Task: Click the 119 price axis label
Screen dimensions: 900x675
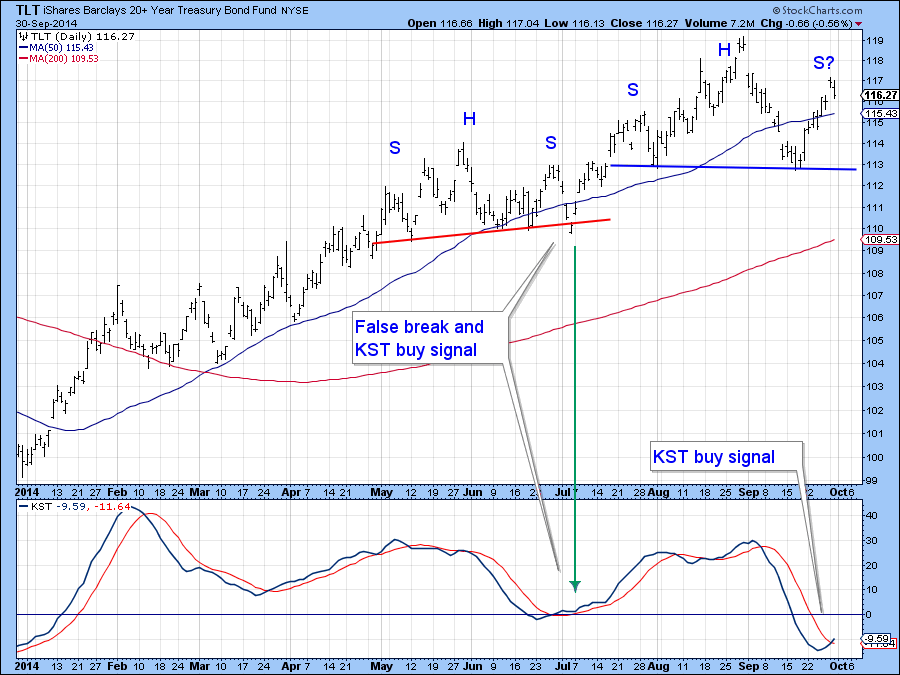Action: tap(874, 41)
